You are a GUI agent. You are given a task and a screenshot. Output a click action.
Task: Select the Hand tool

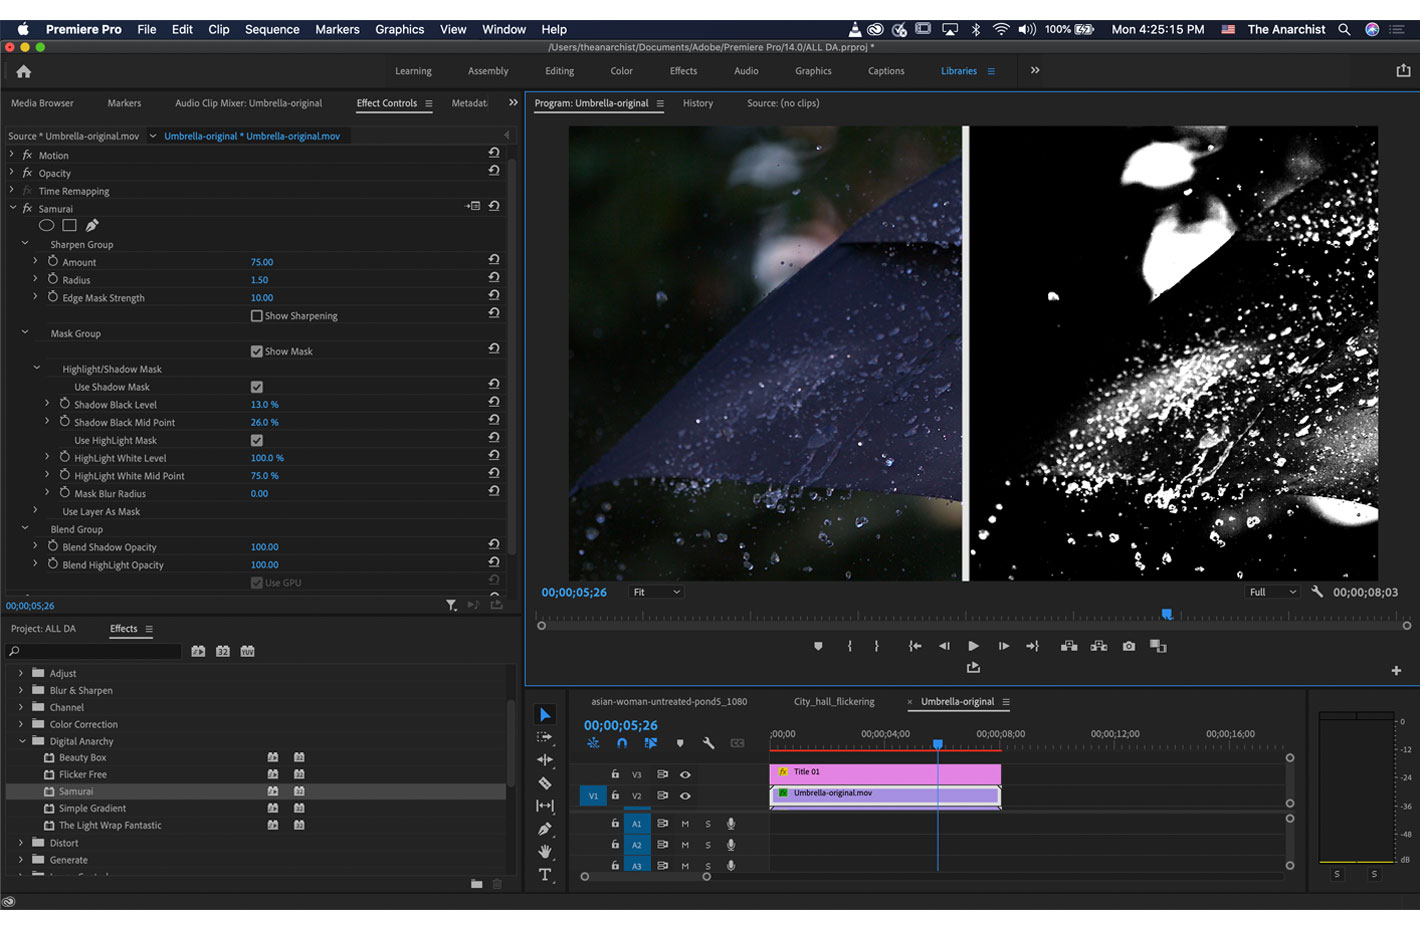pos(545,852)
